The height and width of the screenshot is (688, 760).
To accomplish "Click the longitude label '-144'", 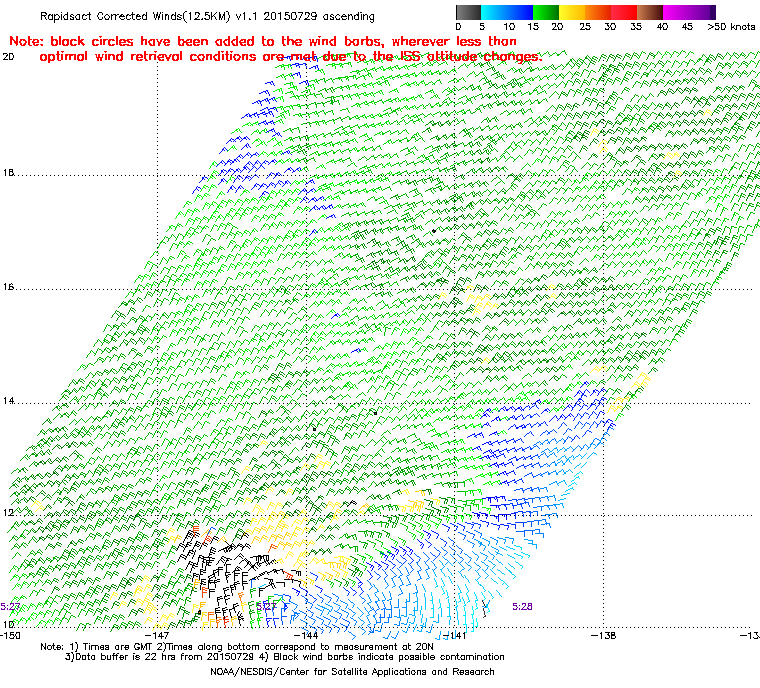I will click(306, 635).
